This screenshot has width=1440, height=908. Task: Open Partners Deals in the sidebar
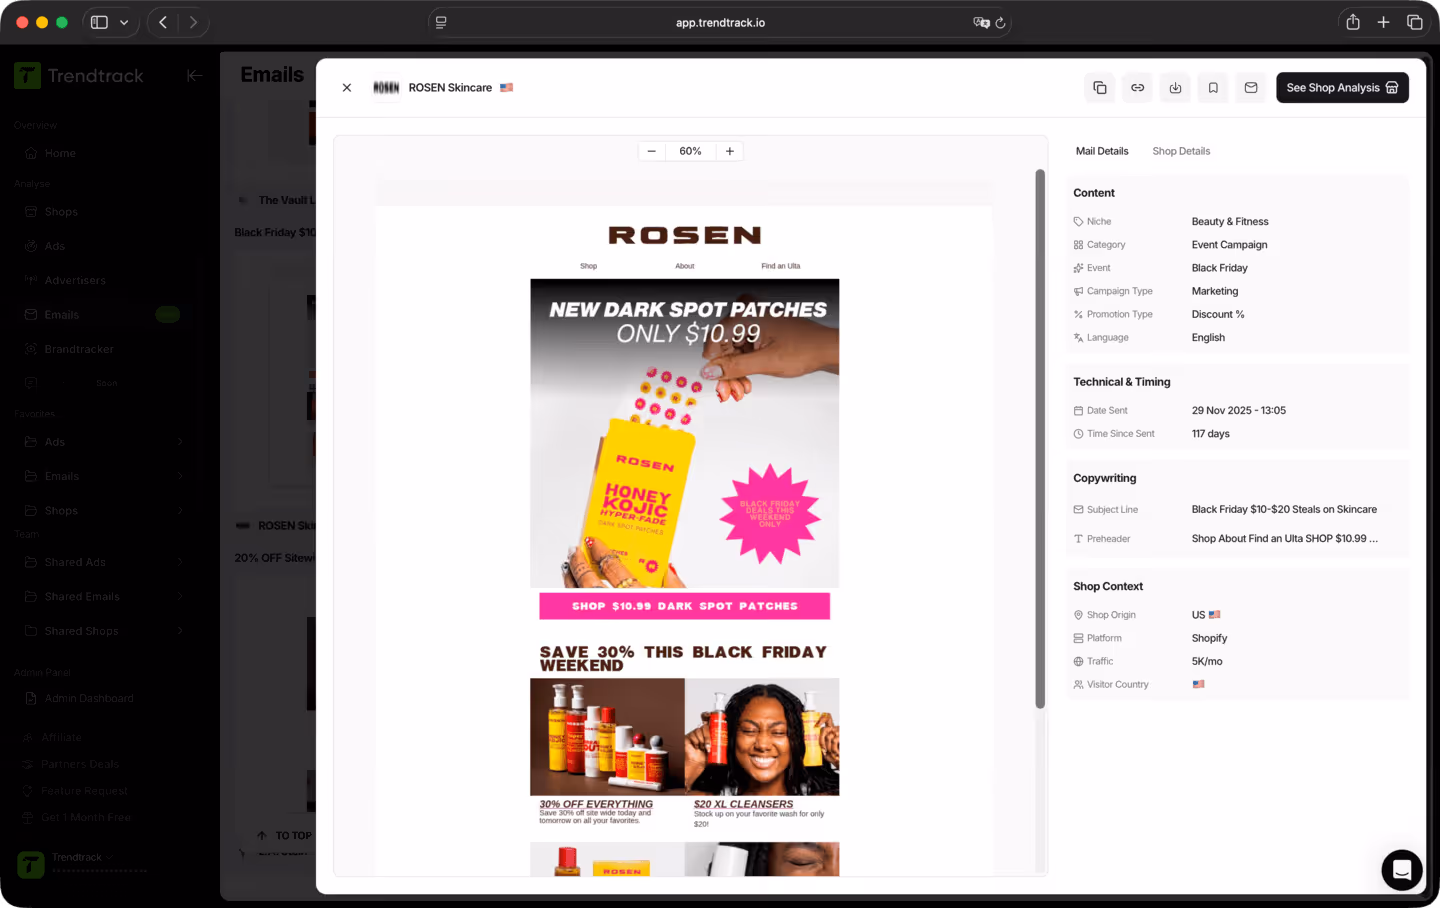click(x=80, y=764)
